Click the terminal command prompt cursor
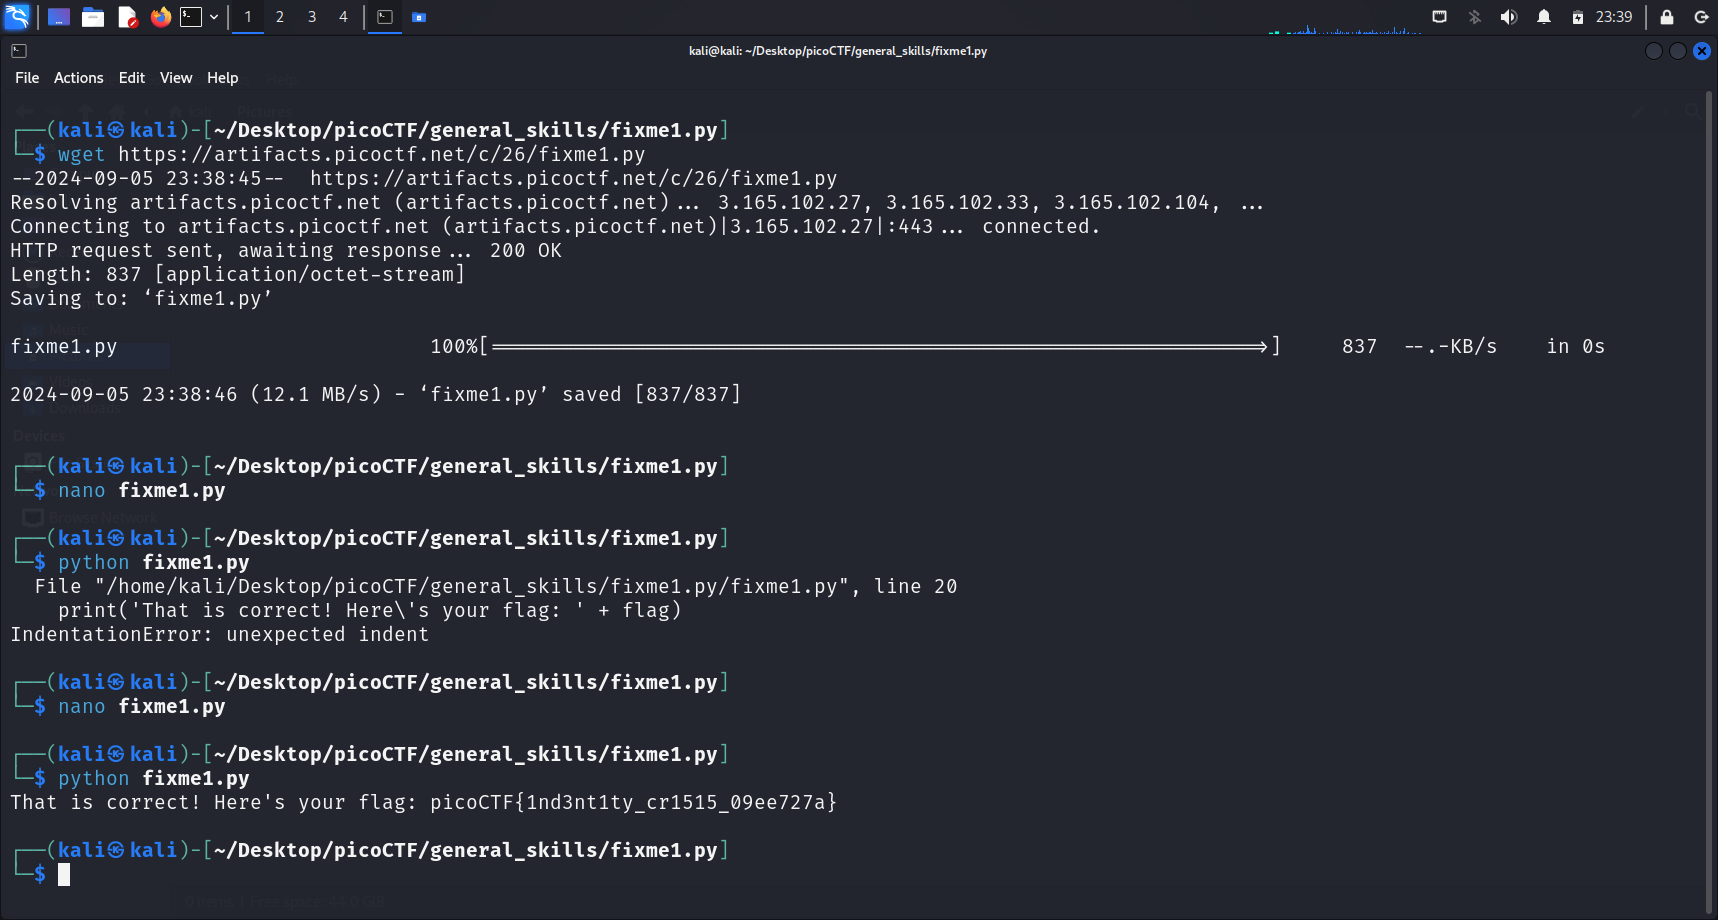The height and width of the screenshot is (920, 1718). pyautogui.click(x=64, y=875)
